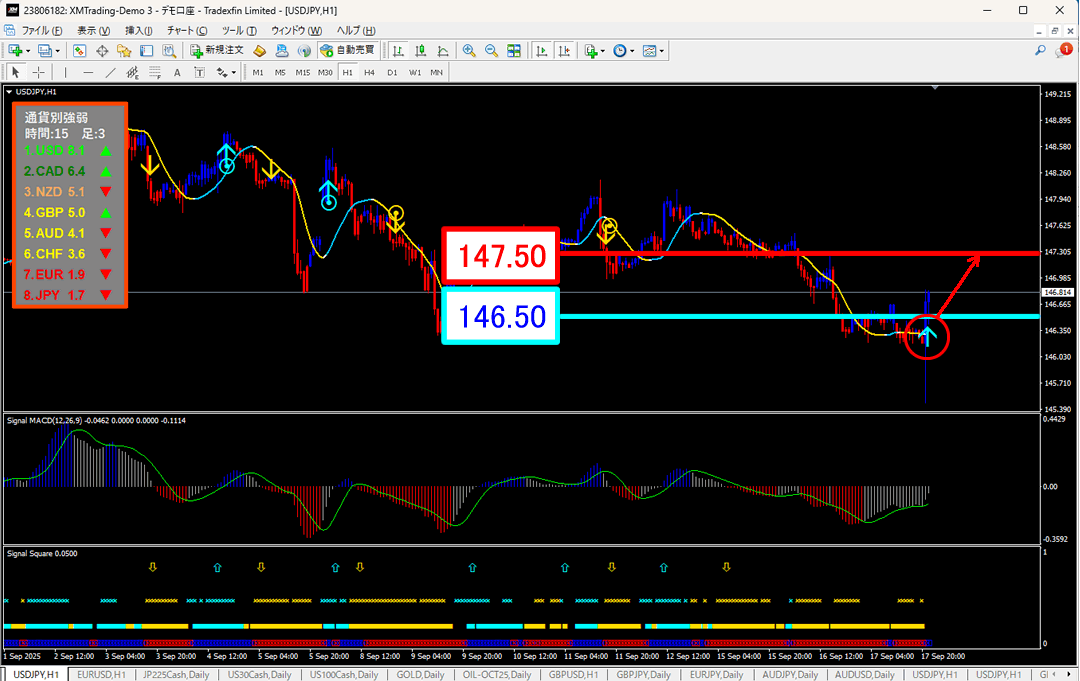
Task: Open the 挿入 menu
Action: pyautogui.click(x=138, y=30)
